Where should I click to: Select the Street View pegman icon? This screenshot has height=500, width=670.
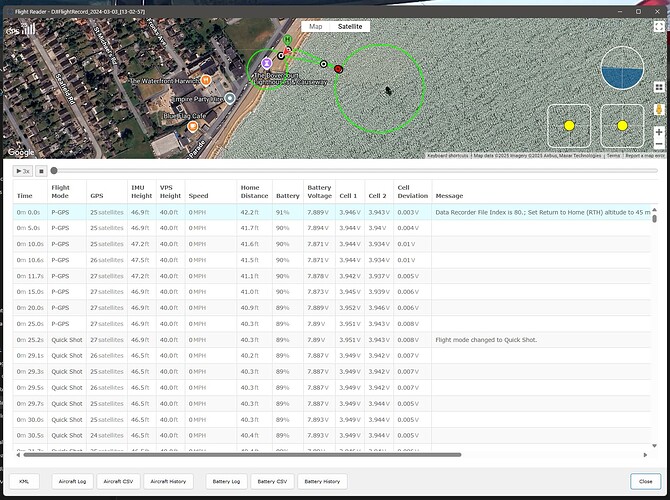pyautogui.click(x=659, y=109)
